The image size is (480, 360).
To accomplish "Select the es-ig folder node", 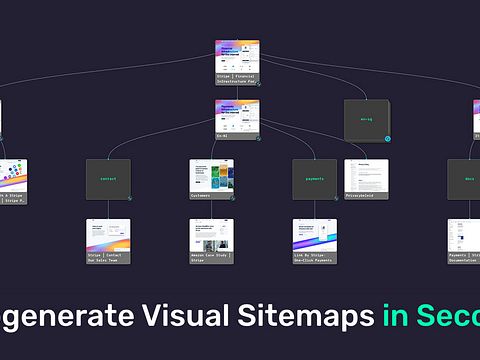I will coord(367,120).
